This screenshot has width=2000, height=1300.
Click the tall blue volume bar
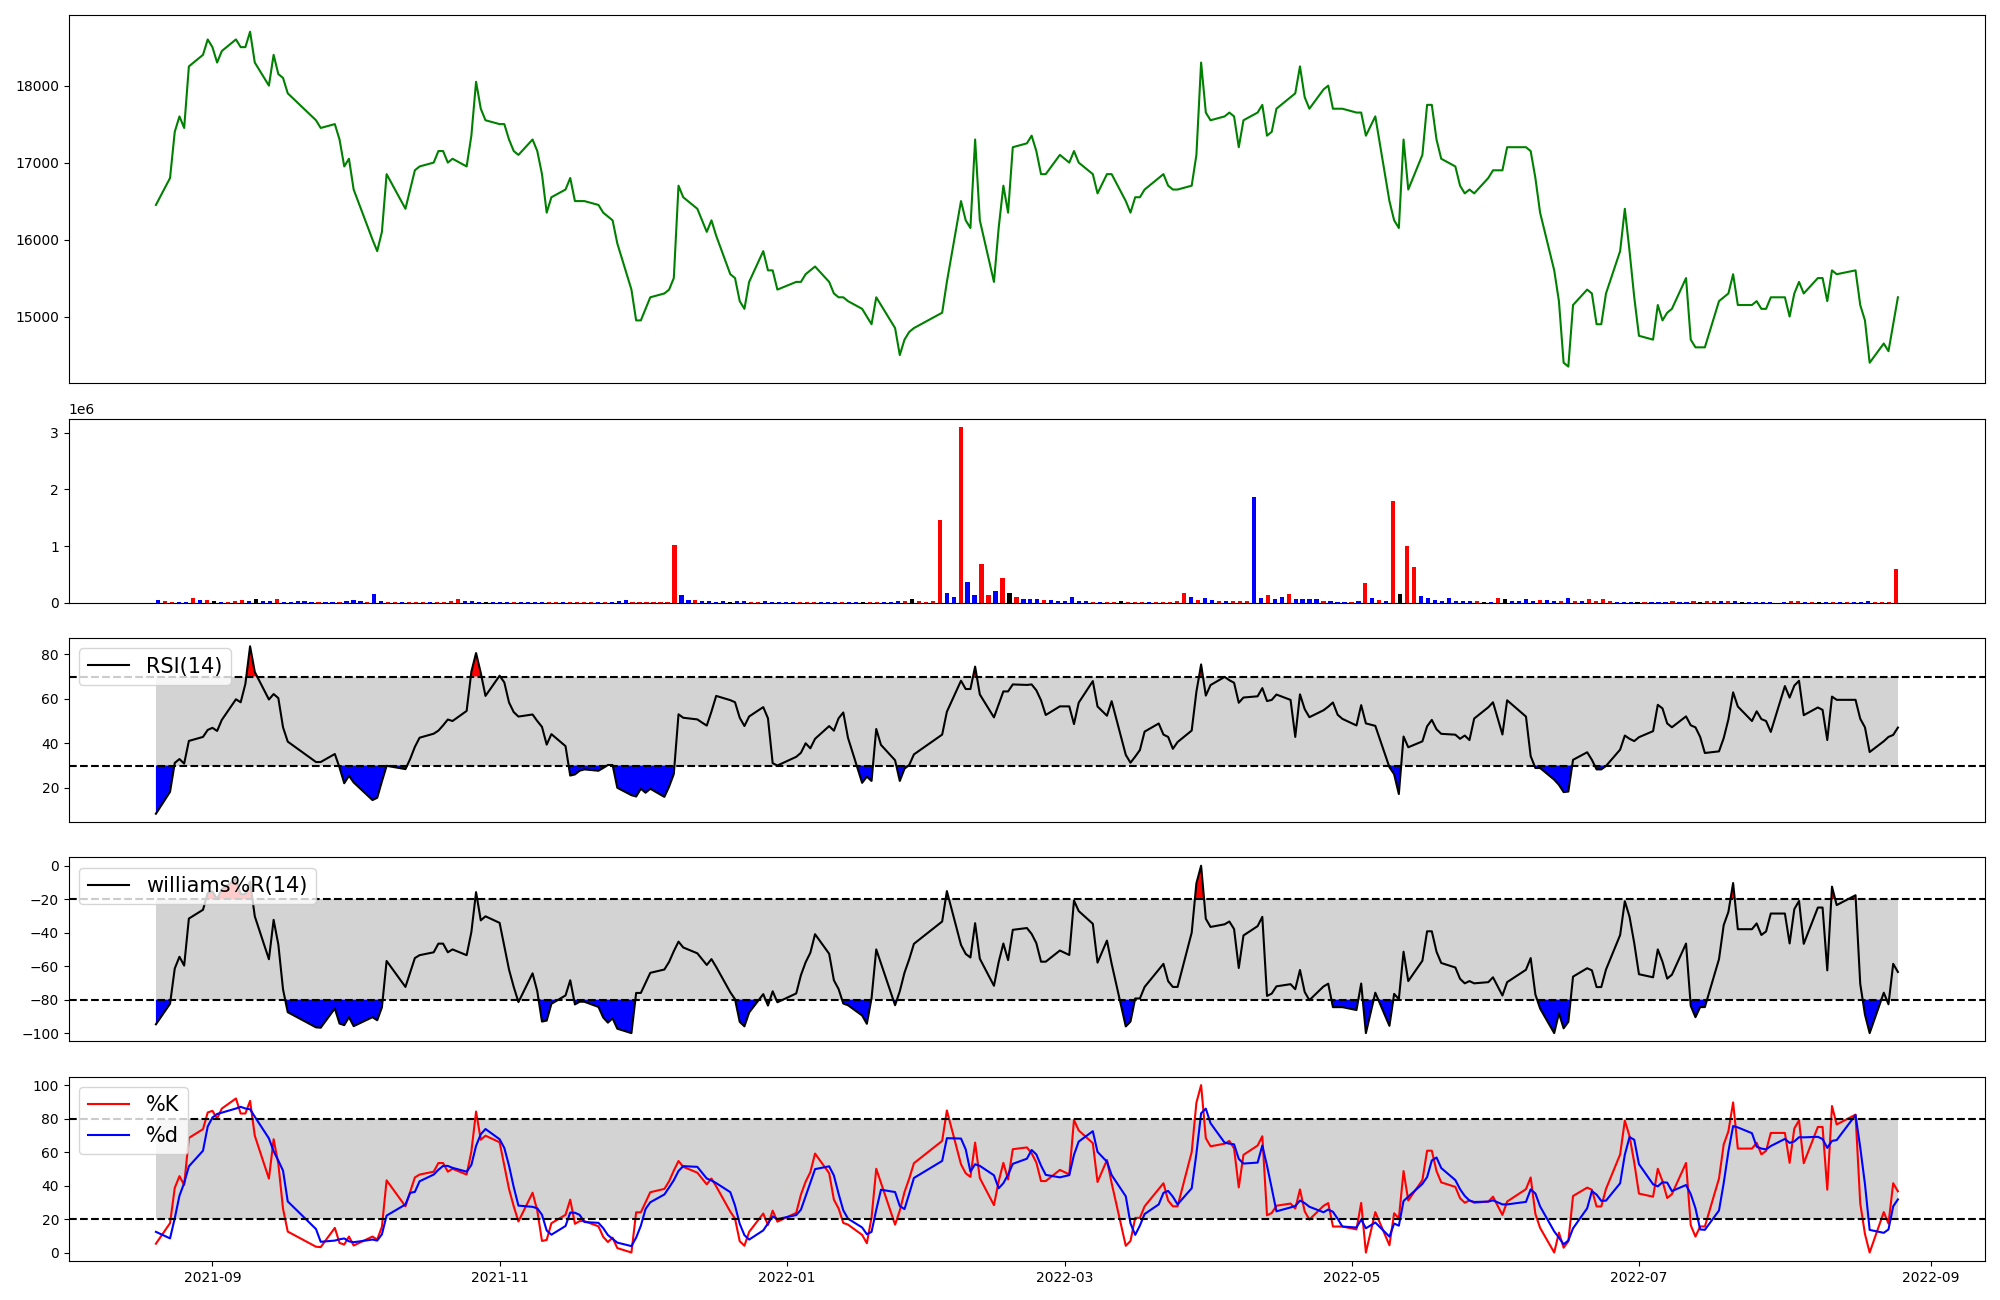click(x=1254, y=550)
